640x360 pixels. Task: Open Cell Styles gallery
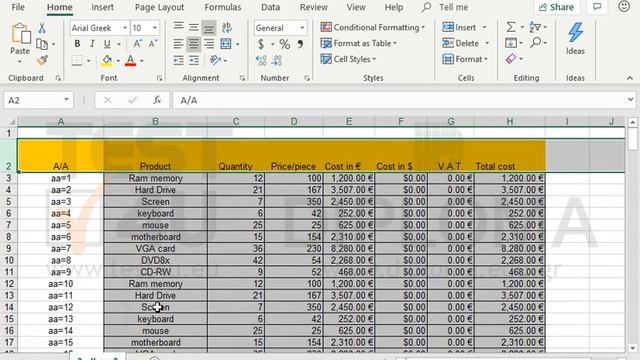pyautogui.click(x=348, y=59)
